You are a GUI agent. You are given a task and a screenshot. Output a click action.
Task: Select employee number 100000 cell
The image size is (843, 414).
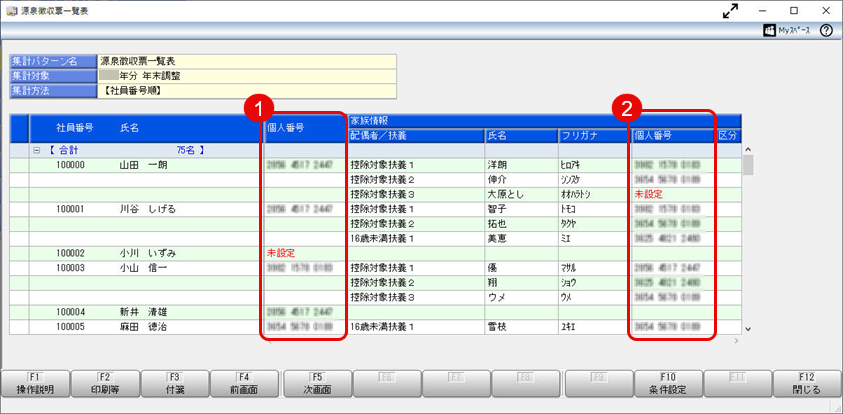pos(70,165)
